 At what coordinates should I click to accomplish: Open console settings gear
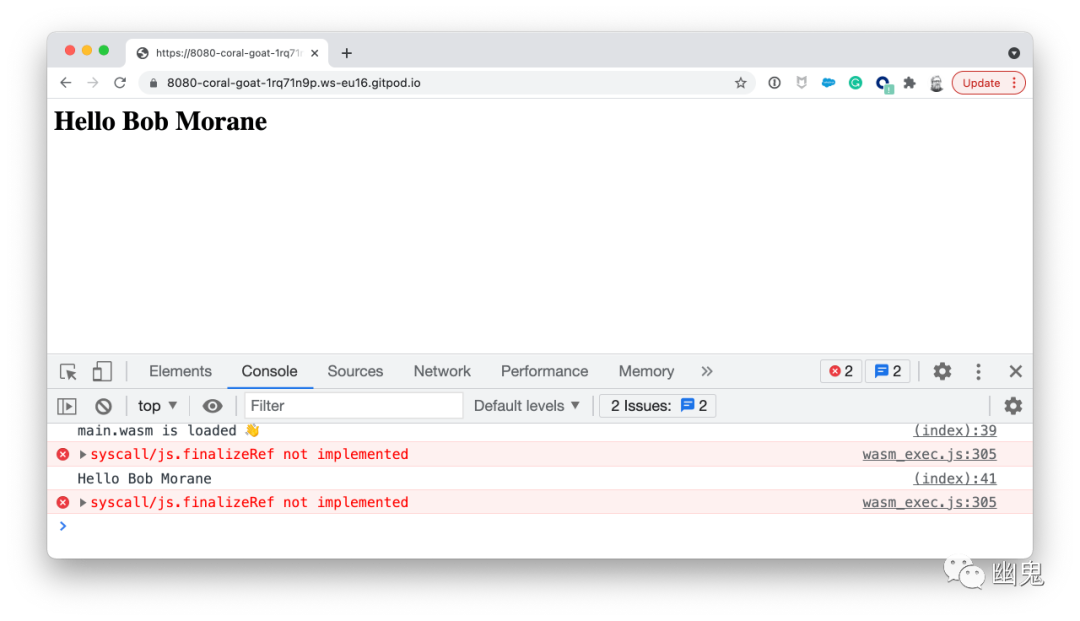[x=1012, y=406]
